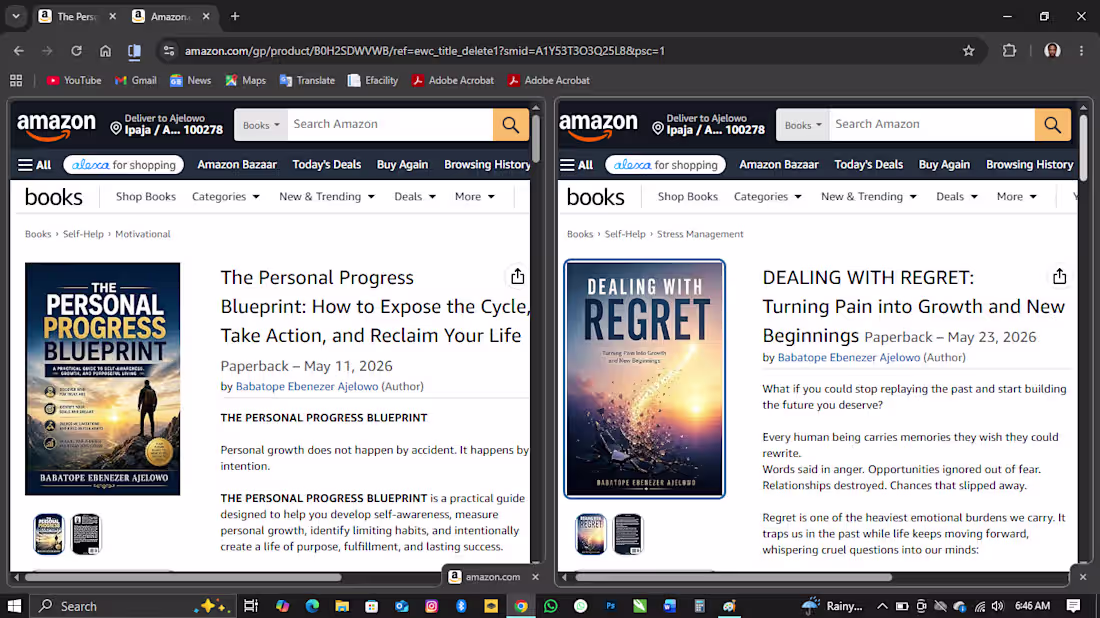Open Amazon Bazaar in the right pane
The height and width of the screenshot is (618, 1100).
[779, 165]
